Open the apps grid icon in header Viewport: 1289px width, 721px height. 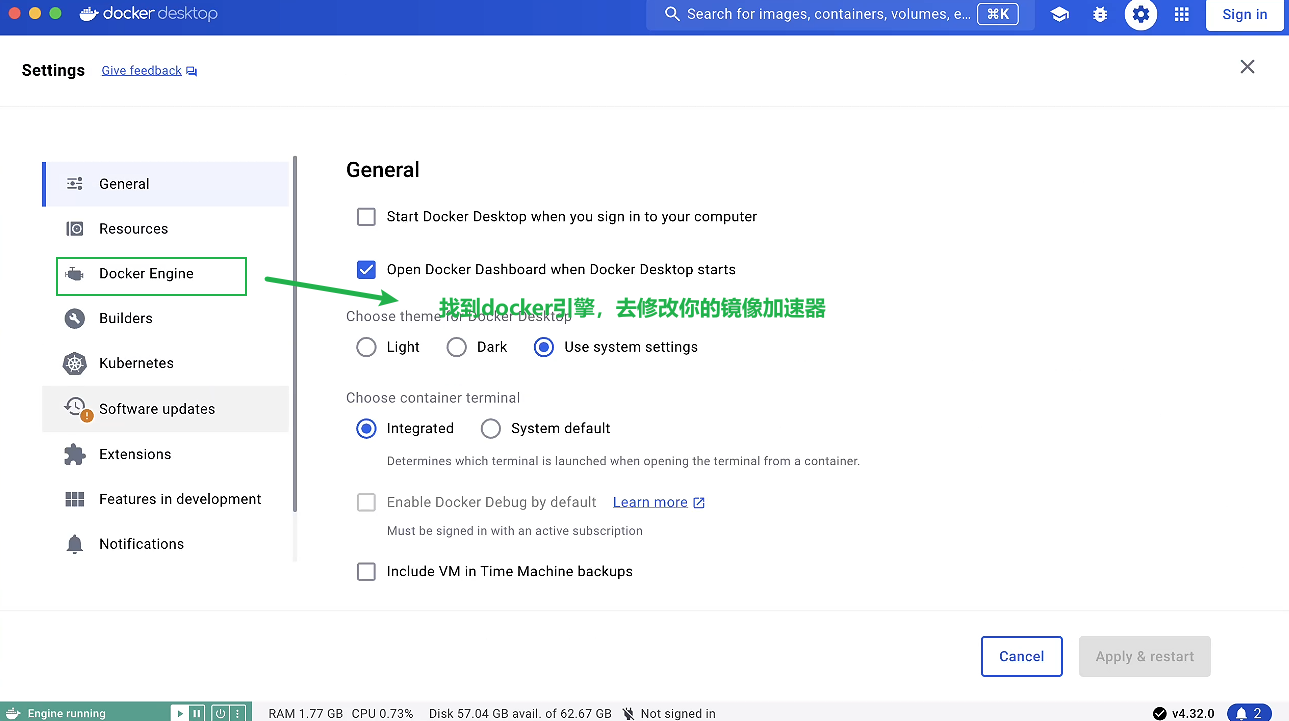(x=1182, y=14)
